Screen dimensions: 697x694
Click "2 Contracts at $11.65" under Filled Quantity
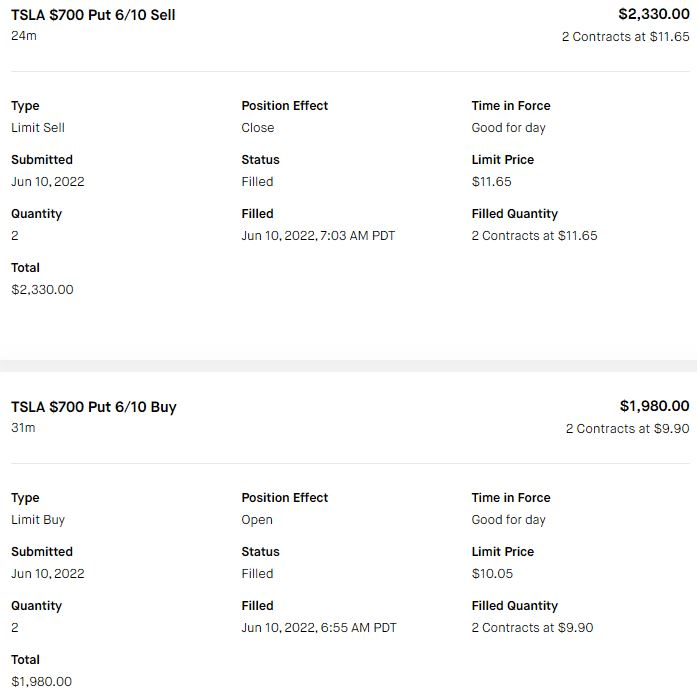534,236
